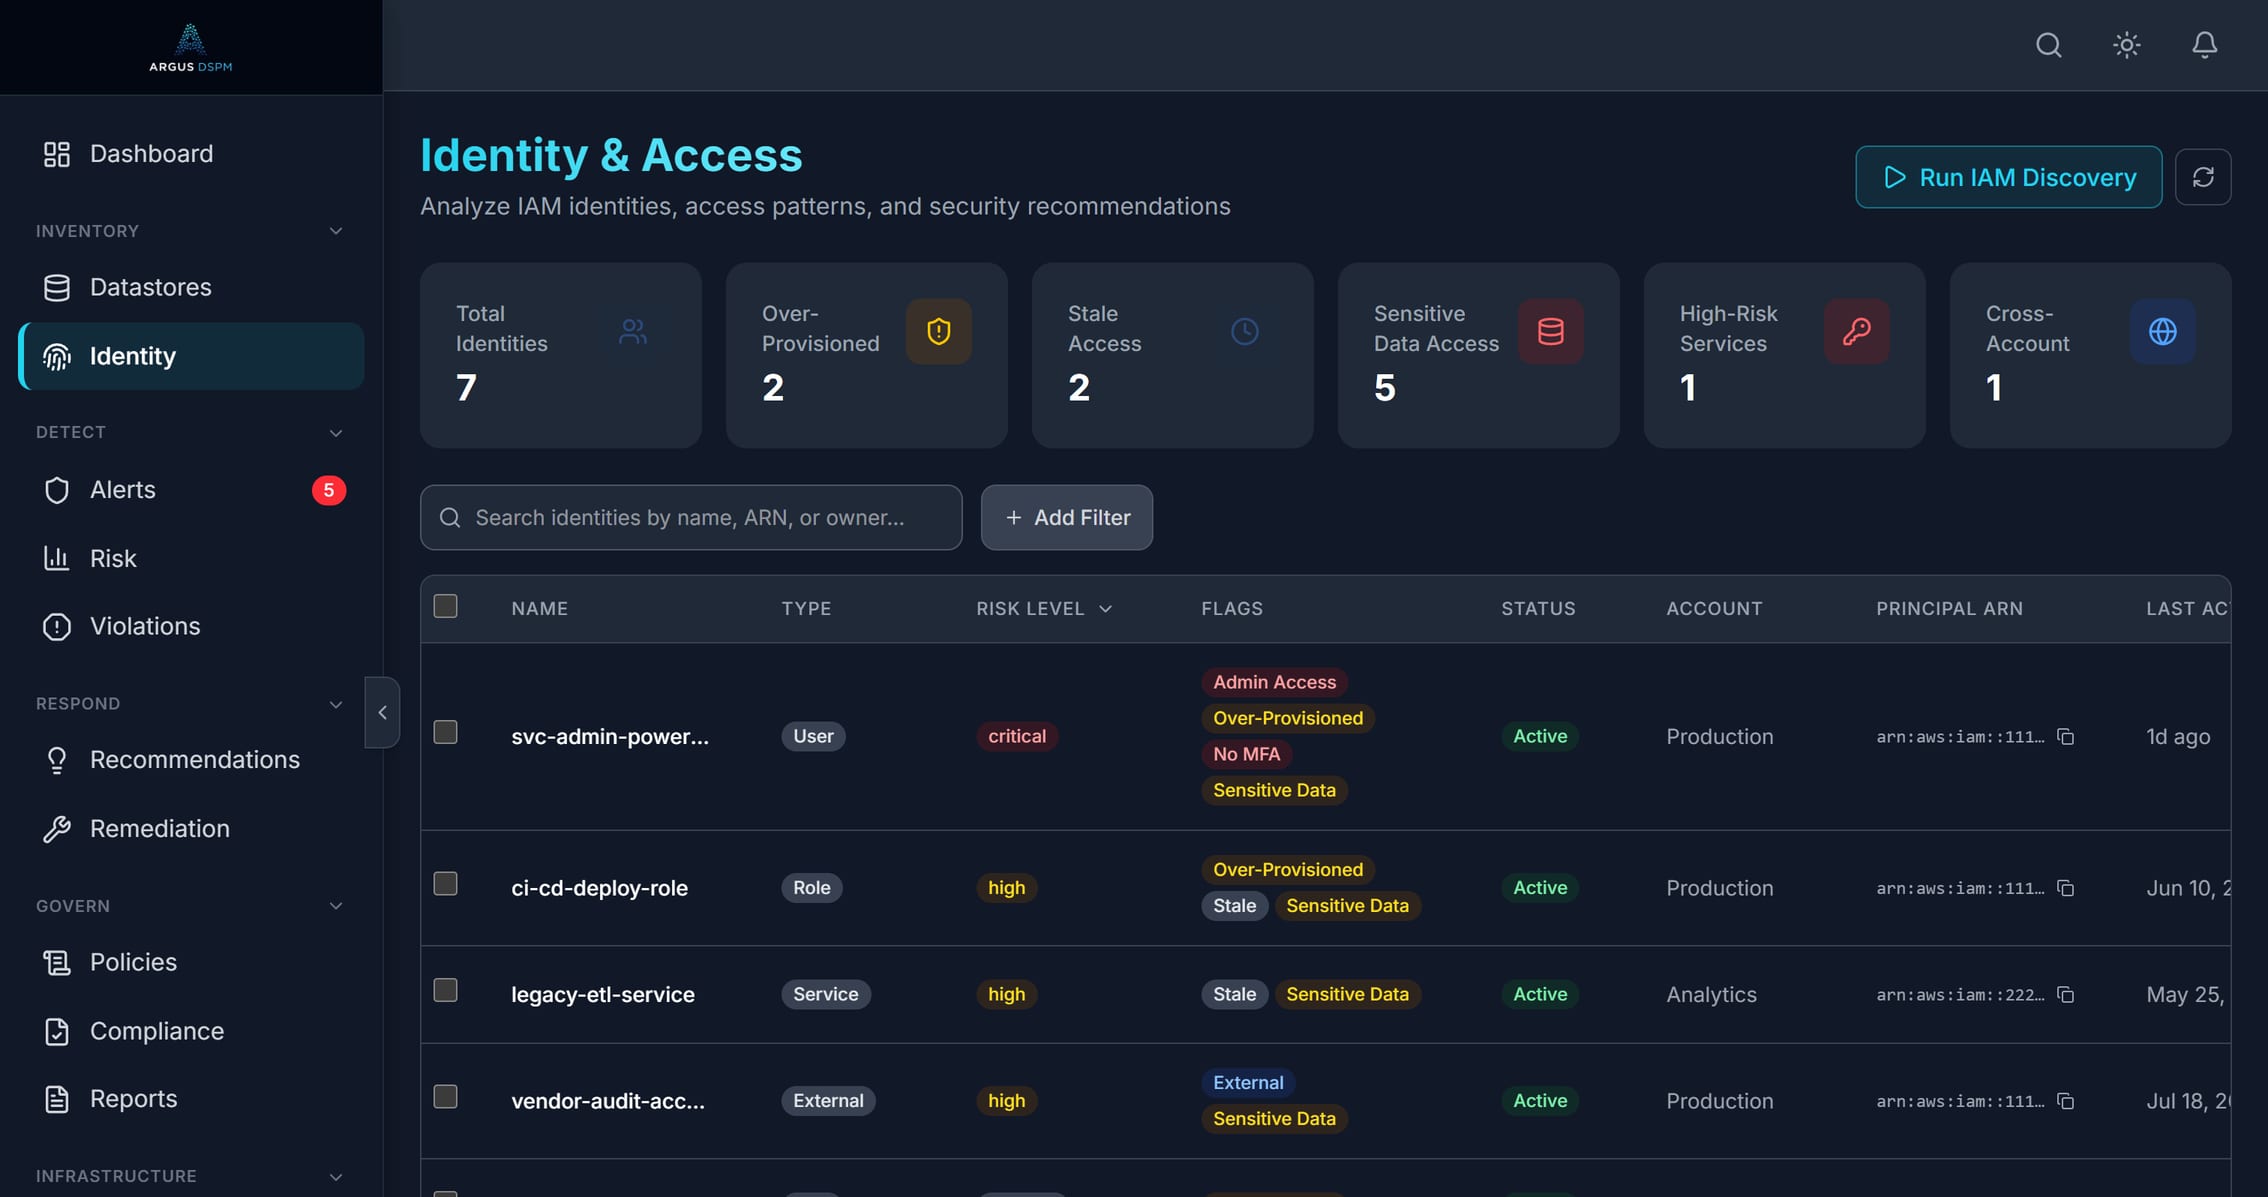Click the magnifier icon in identity search

tap(450, 517)
